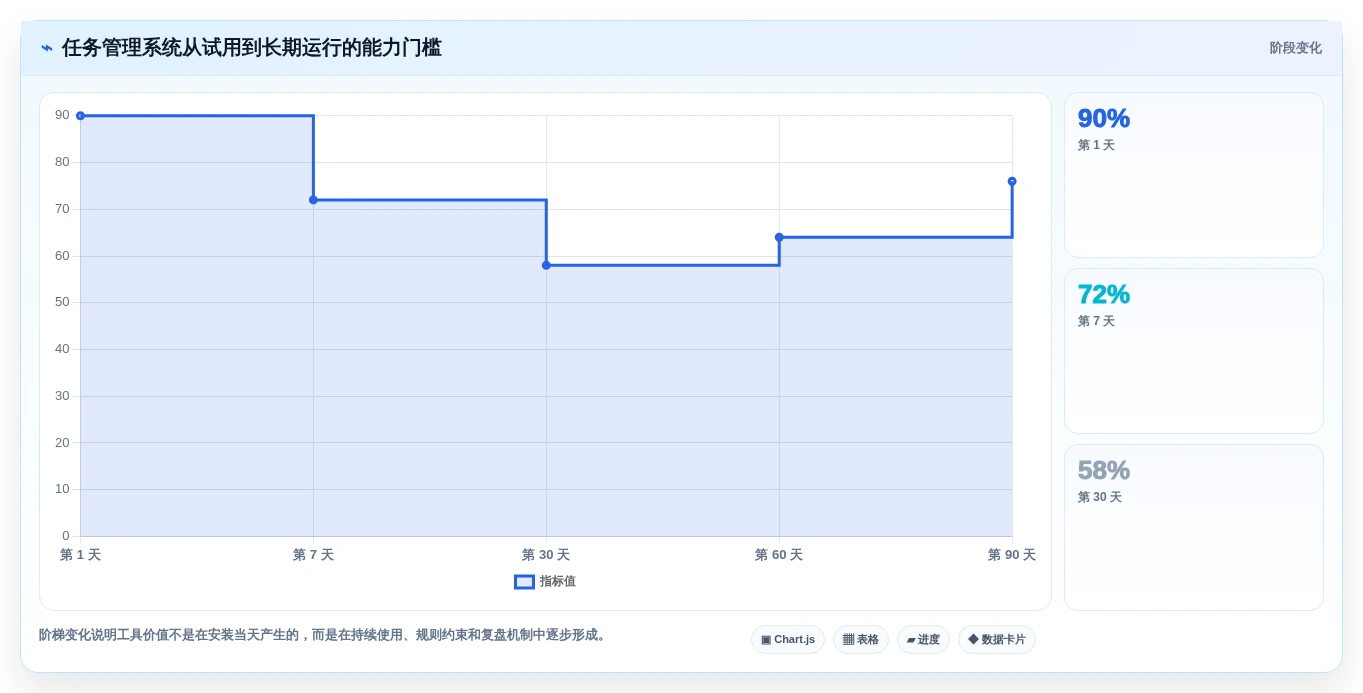This screenshot has height=693, width=1363.
Task: Select the 数据卡片 tag button
Action: [997, 640]
